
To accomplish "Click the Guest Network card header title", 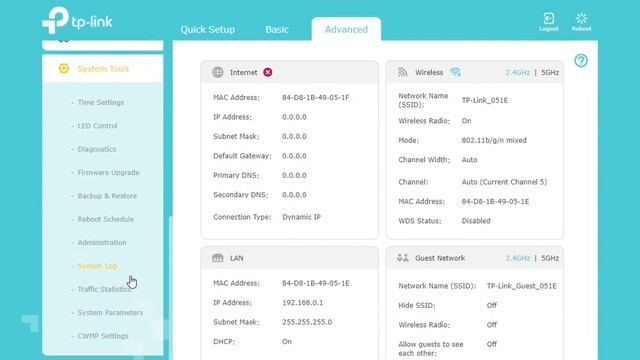I will [x=440, y=258].
